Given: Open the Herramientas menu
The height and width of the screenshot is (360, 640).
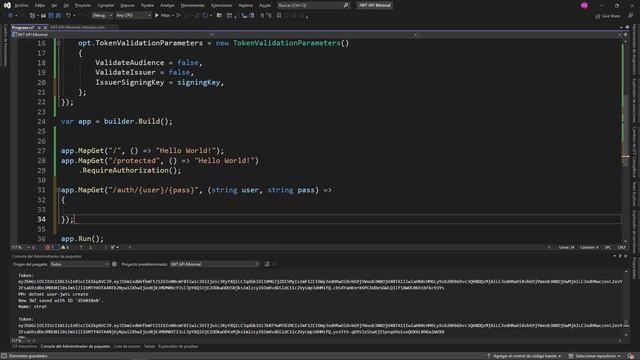Looking at the screenshot, I should [x=192, y=5].
